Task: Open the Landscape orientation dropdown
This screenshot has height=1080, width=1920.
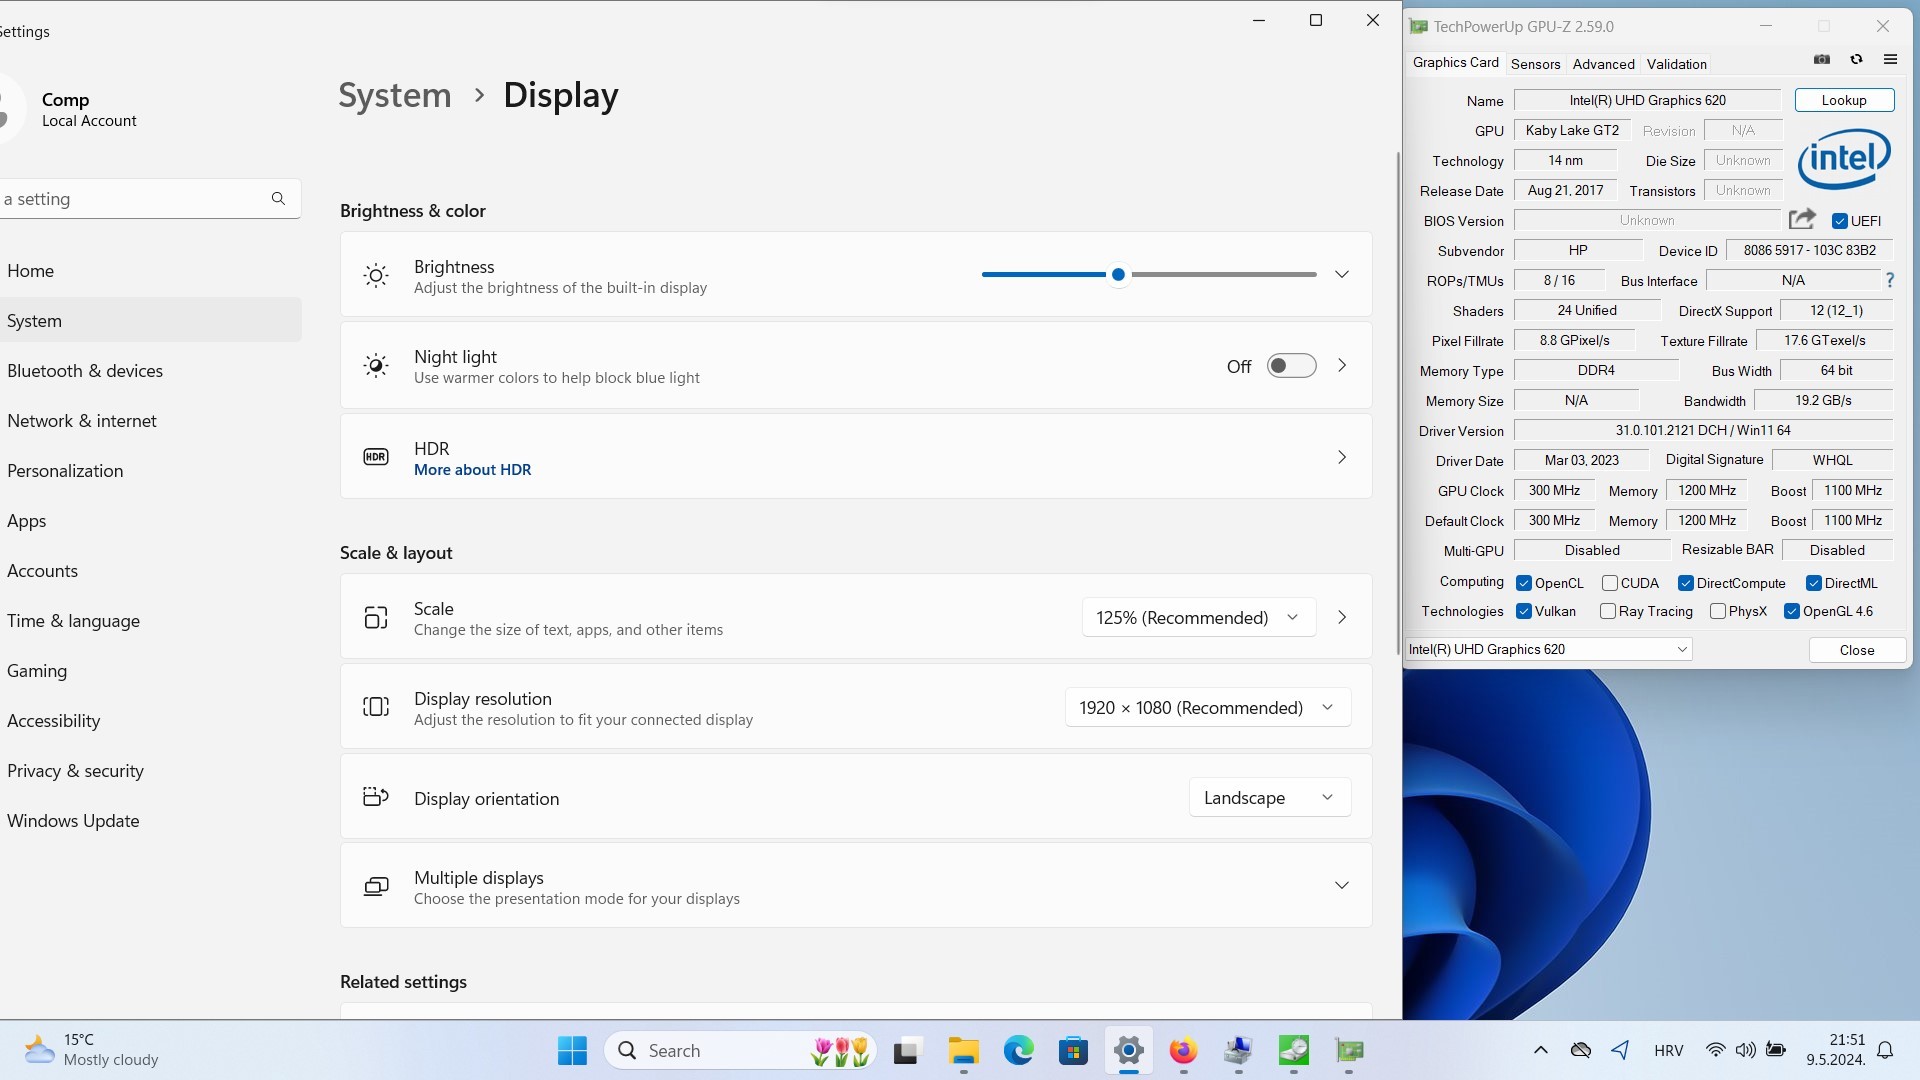Action: pos(1270,797)
